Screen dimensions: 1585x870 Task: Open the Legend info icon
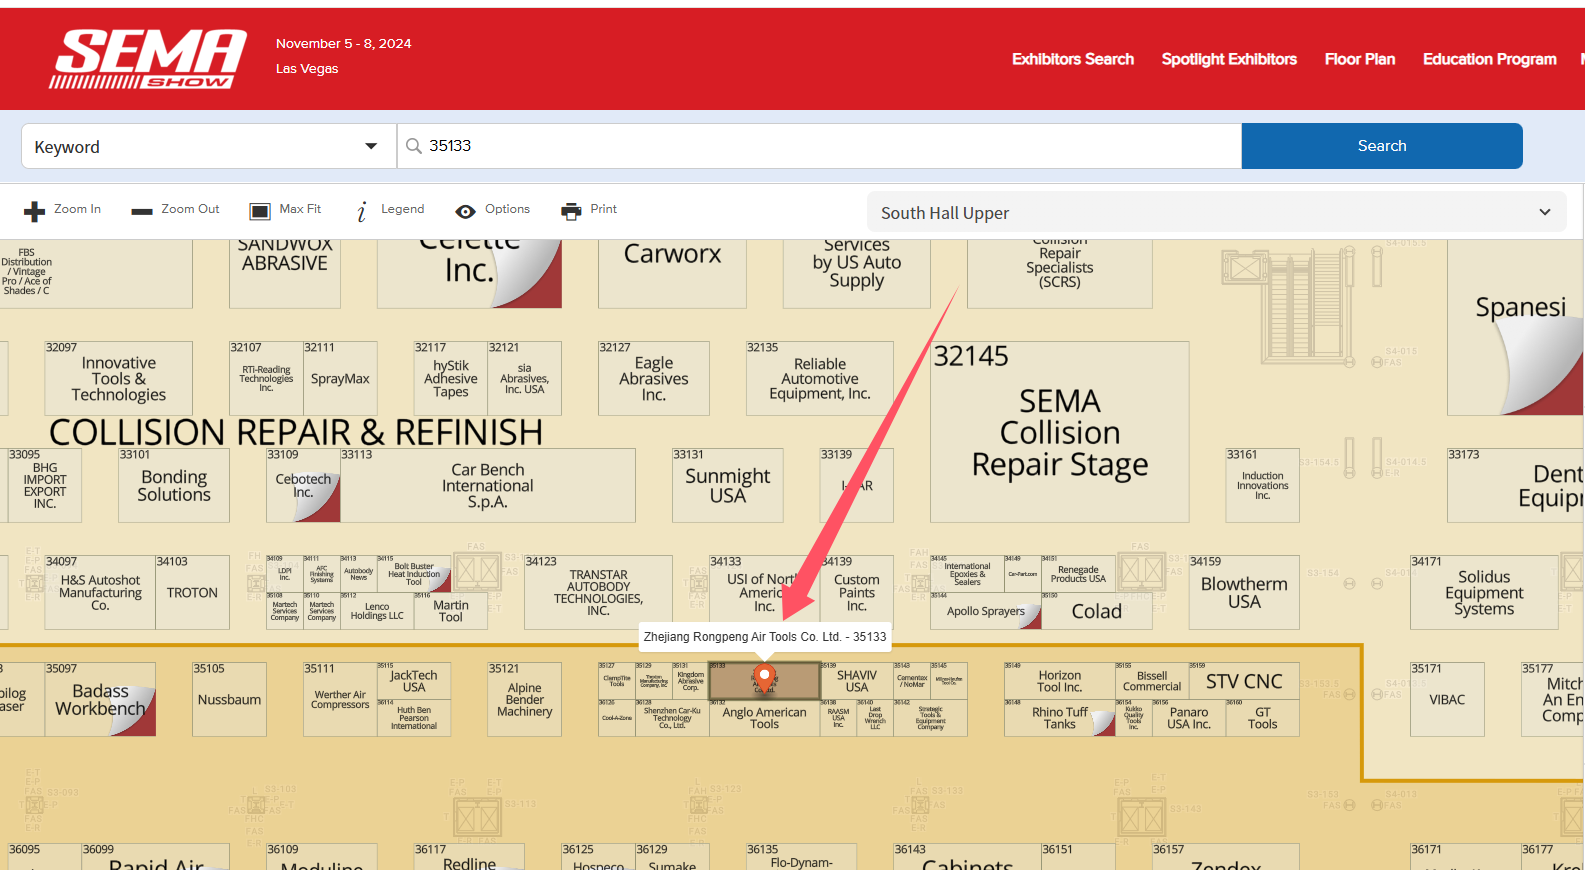click(x=362, y=211)
